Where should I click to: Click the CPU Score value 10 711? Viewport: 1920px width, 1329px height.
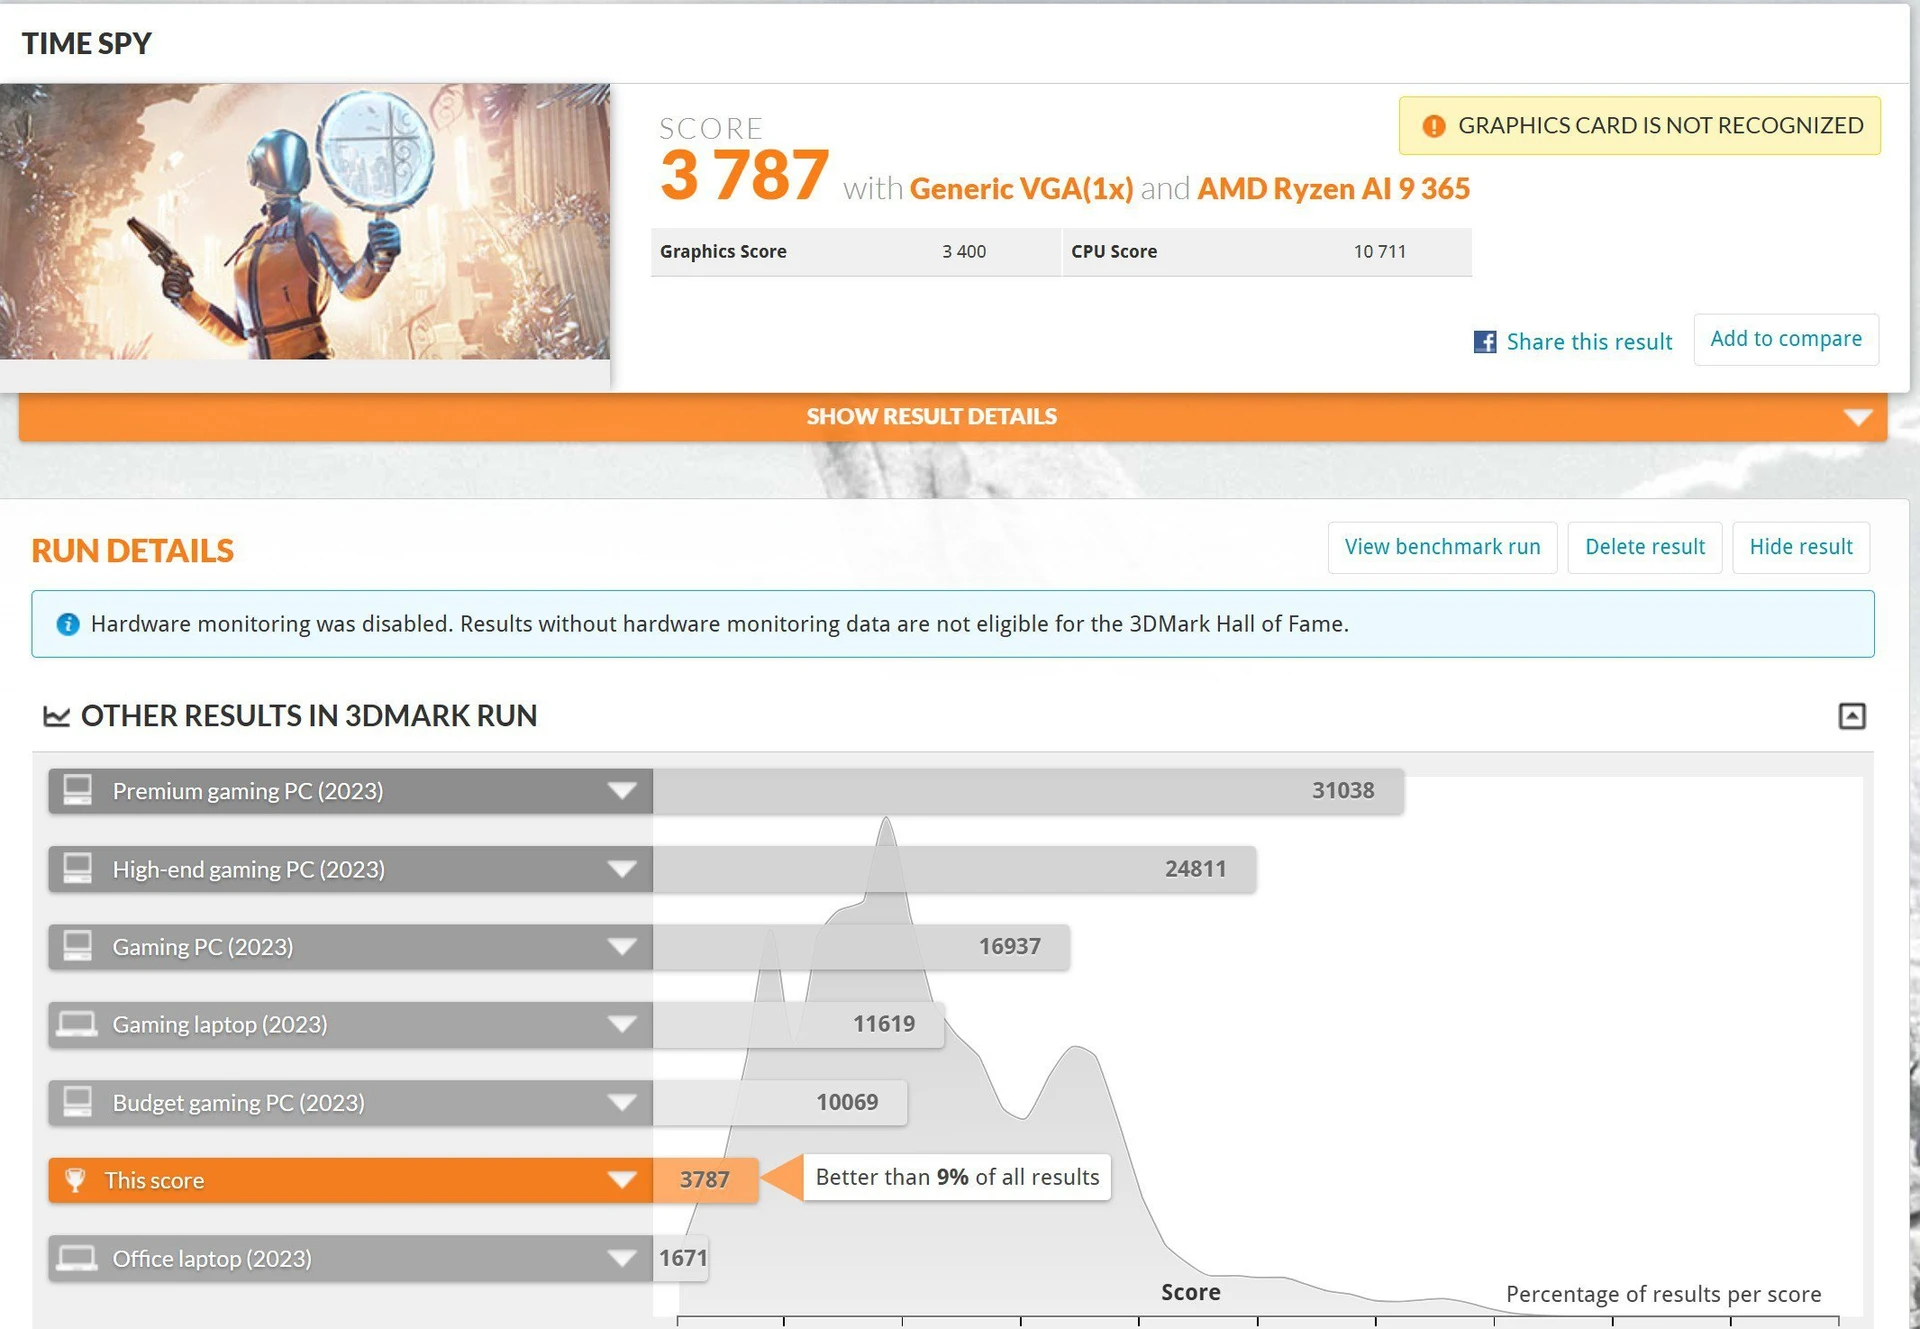pos(1380,252)
